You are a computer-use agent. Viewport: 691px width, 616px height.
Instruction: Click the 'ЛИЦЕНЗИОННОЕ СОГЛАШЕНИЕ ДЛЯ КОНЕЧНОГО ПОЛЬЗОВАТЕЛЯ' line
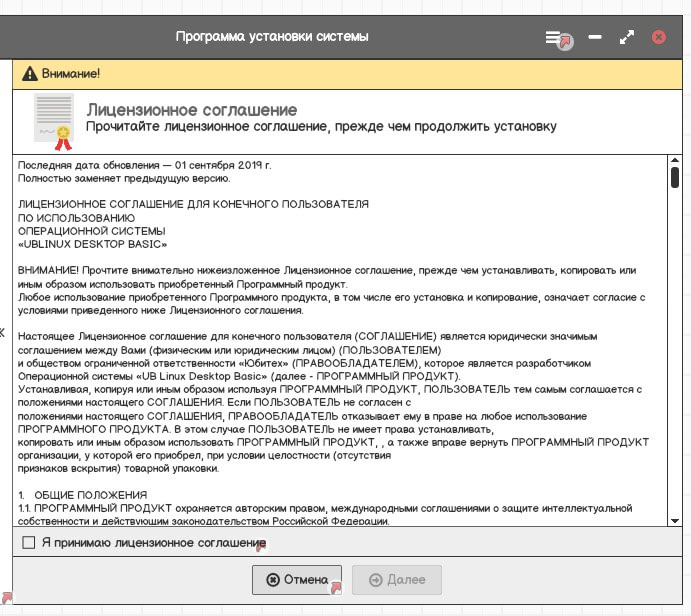[x=193, y=204]
